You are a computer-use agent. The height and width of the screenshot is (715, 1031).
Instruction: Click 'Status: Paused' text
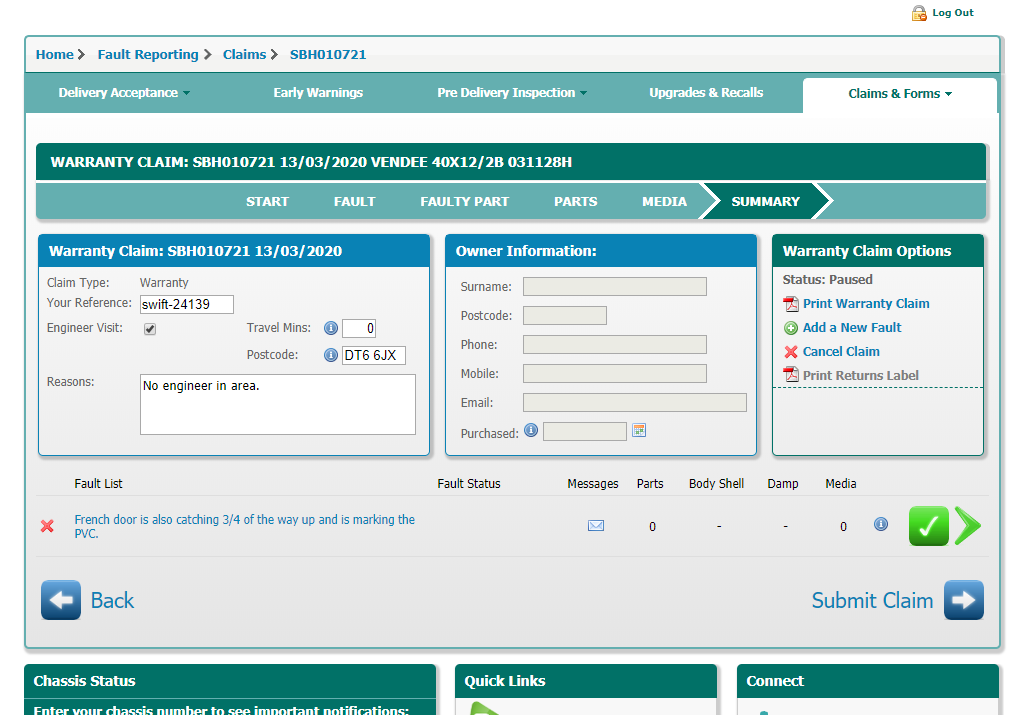click(x=827, y=280)
